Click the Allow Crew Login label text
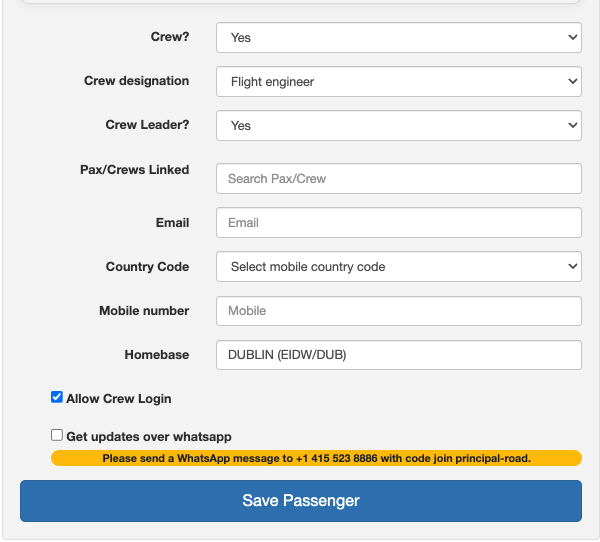600x542 pixels. [119, 399]
